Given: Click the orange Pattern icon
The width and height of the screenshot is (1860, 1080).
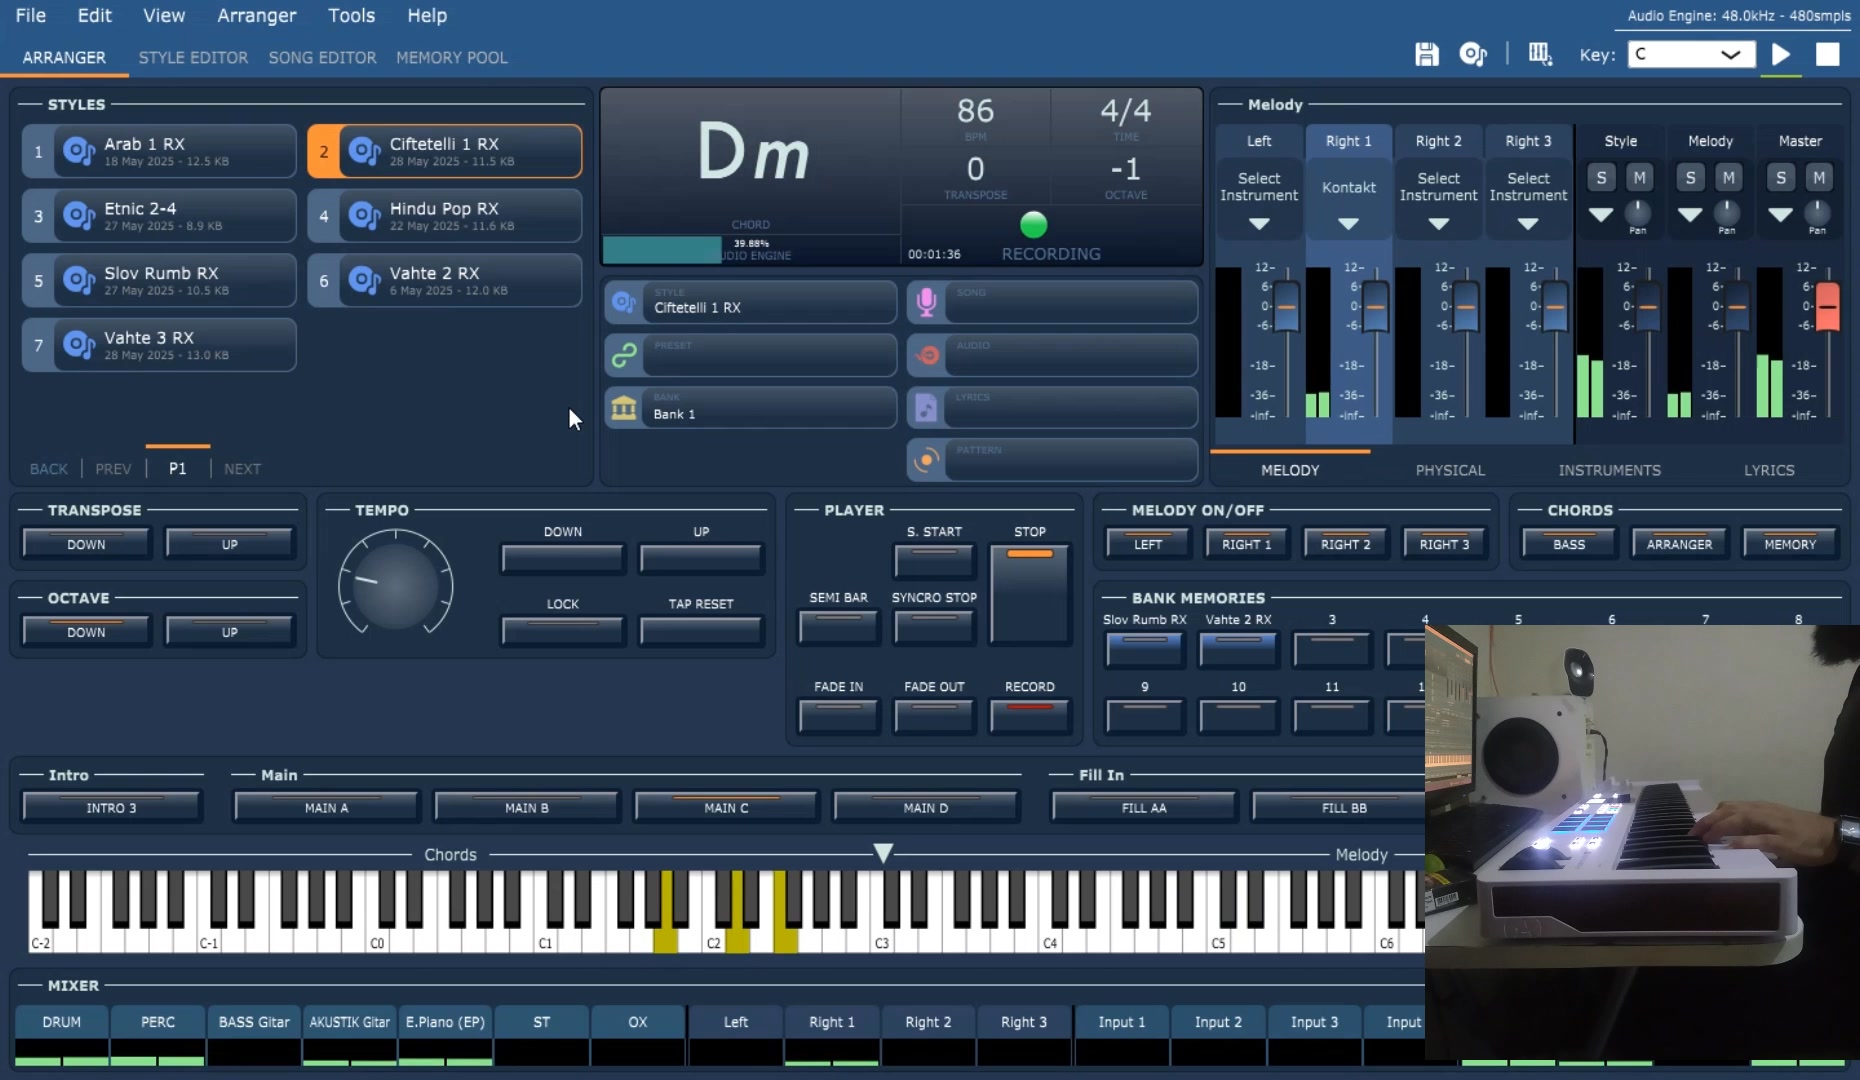Looking at the screenshot, I should click(x=927, y=460).
